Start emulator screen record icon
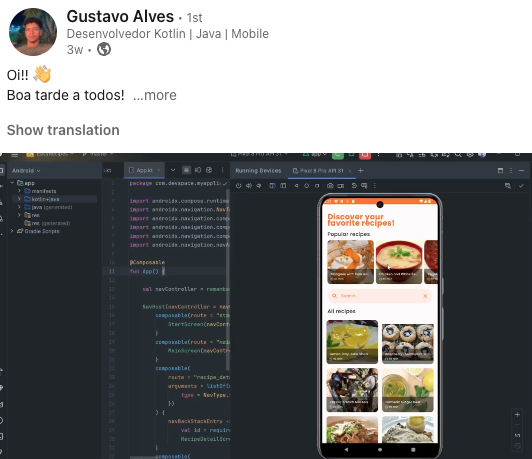Image resolution: width=532 pixels, height=459 pixels. point(341,186)
